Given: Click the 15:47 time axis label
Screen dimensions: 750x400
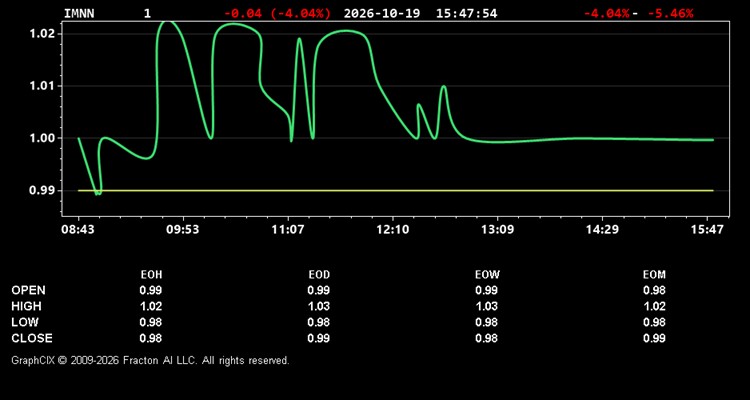Looking at the screenshot, I should tap(707, 229).
